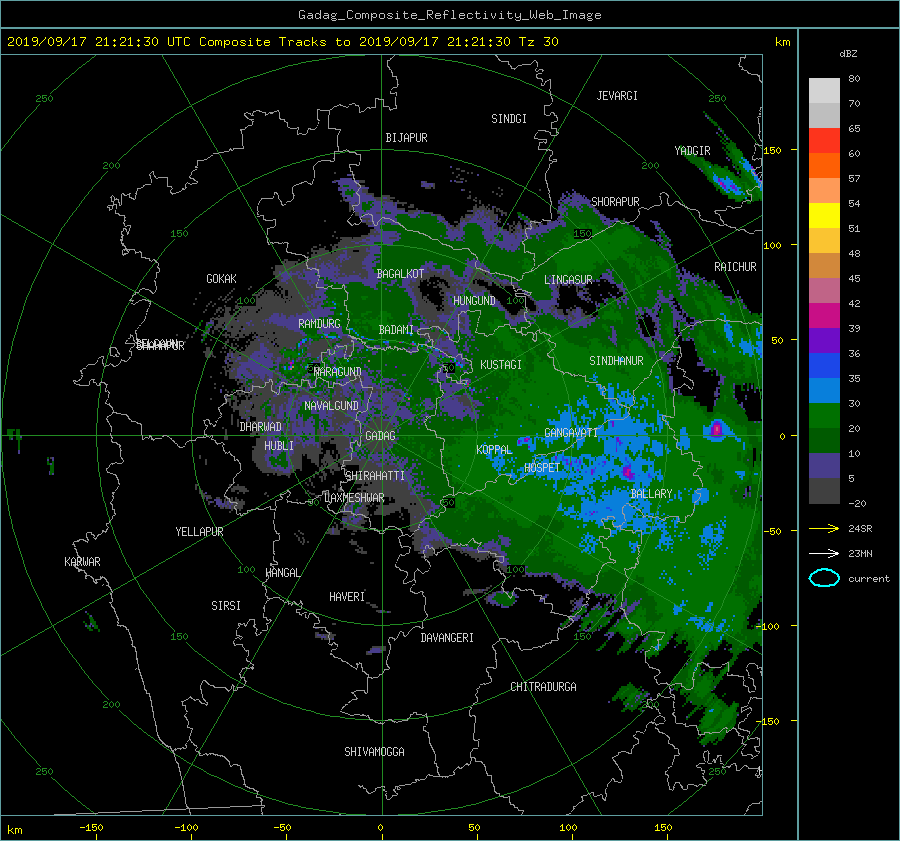Click the LINGASUR city label
The height and width of the screenshot is (841, 900).
[x=568, y=280]
